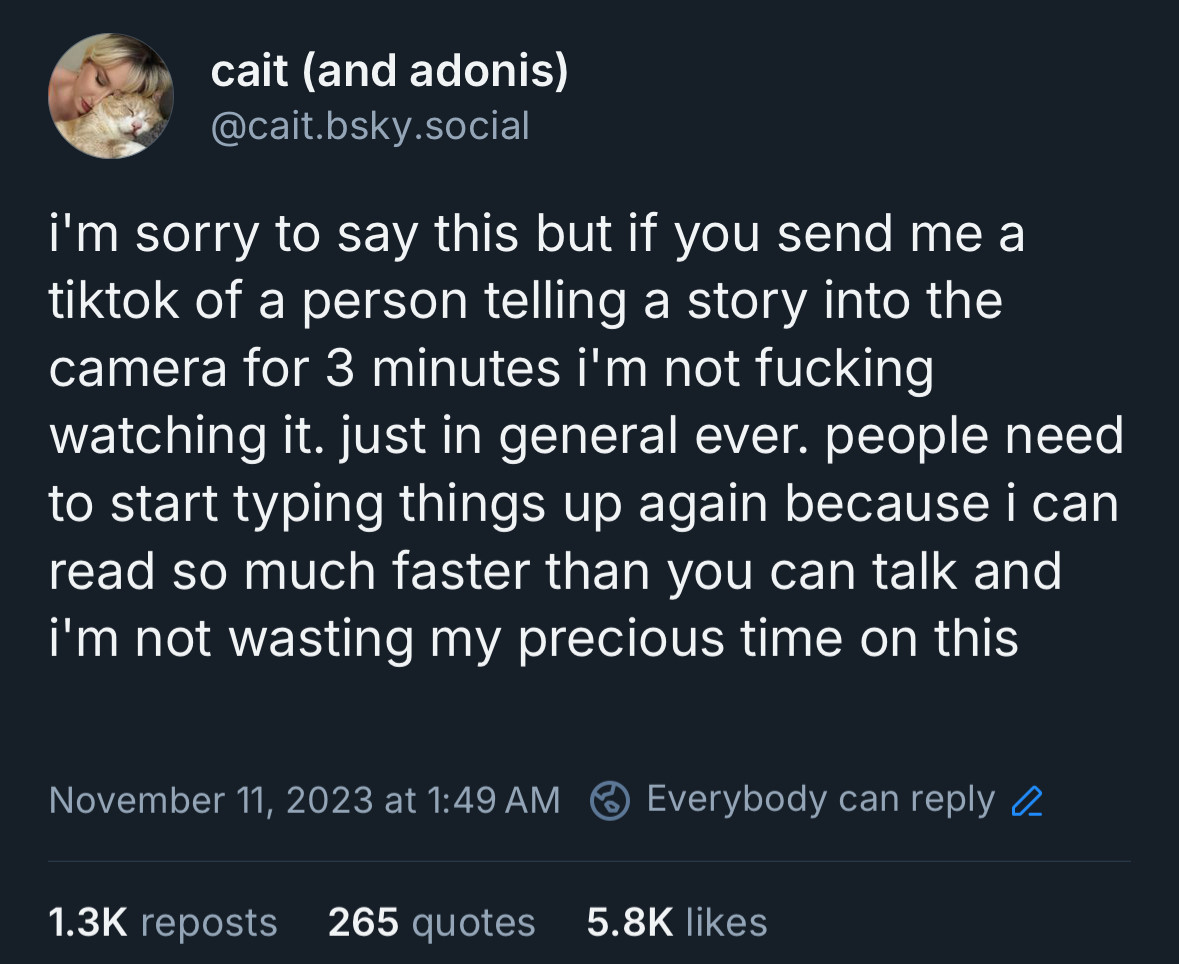
Task: Click the word "quotes" label
Action: pyautogui.click(x=475, y=922)
